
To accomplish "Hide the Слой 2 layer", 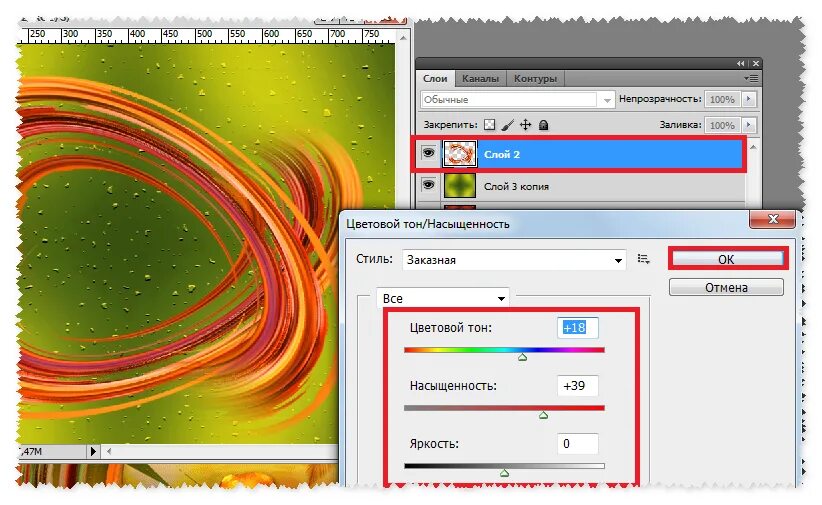I will (428, 153).
